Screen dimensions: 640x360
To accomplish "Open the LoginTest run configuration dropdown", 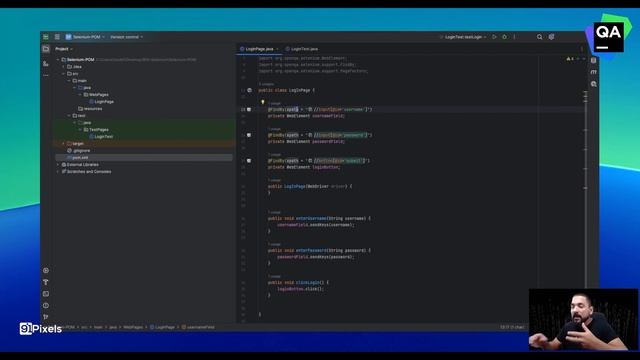I will pyautogui.click(x=463, y=37).
